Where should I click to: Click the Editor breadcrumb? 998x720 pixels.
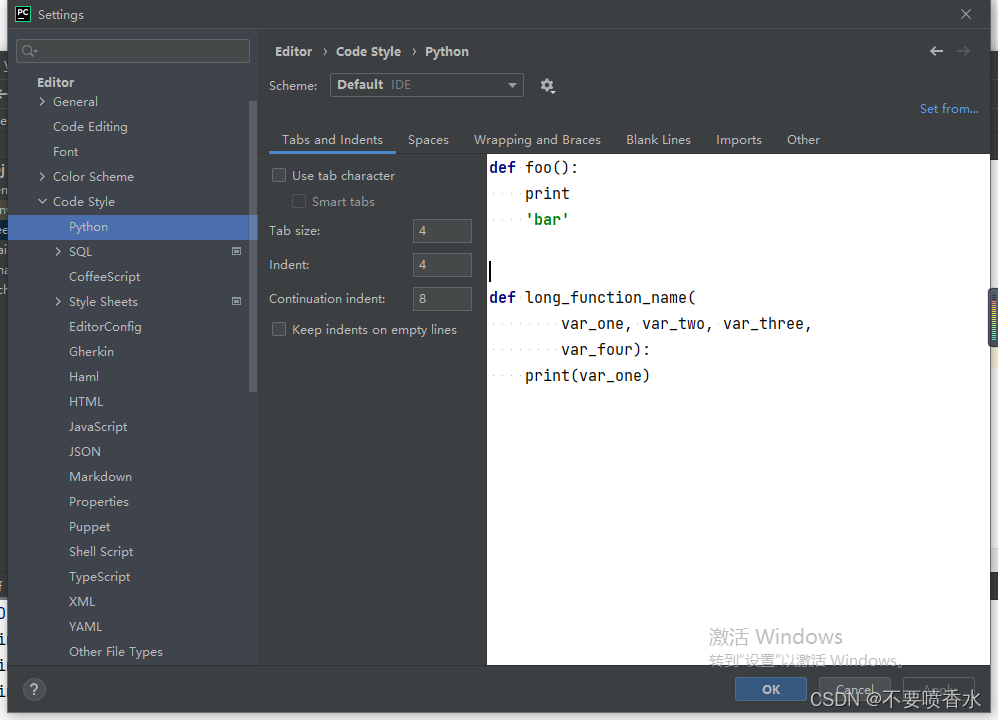pos(293,52)
